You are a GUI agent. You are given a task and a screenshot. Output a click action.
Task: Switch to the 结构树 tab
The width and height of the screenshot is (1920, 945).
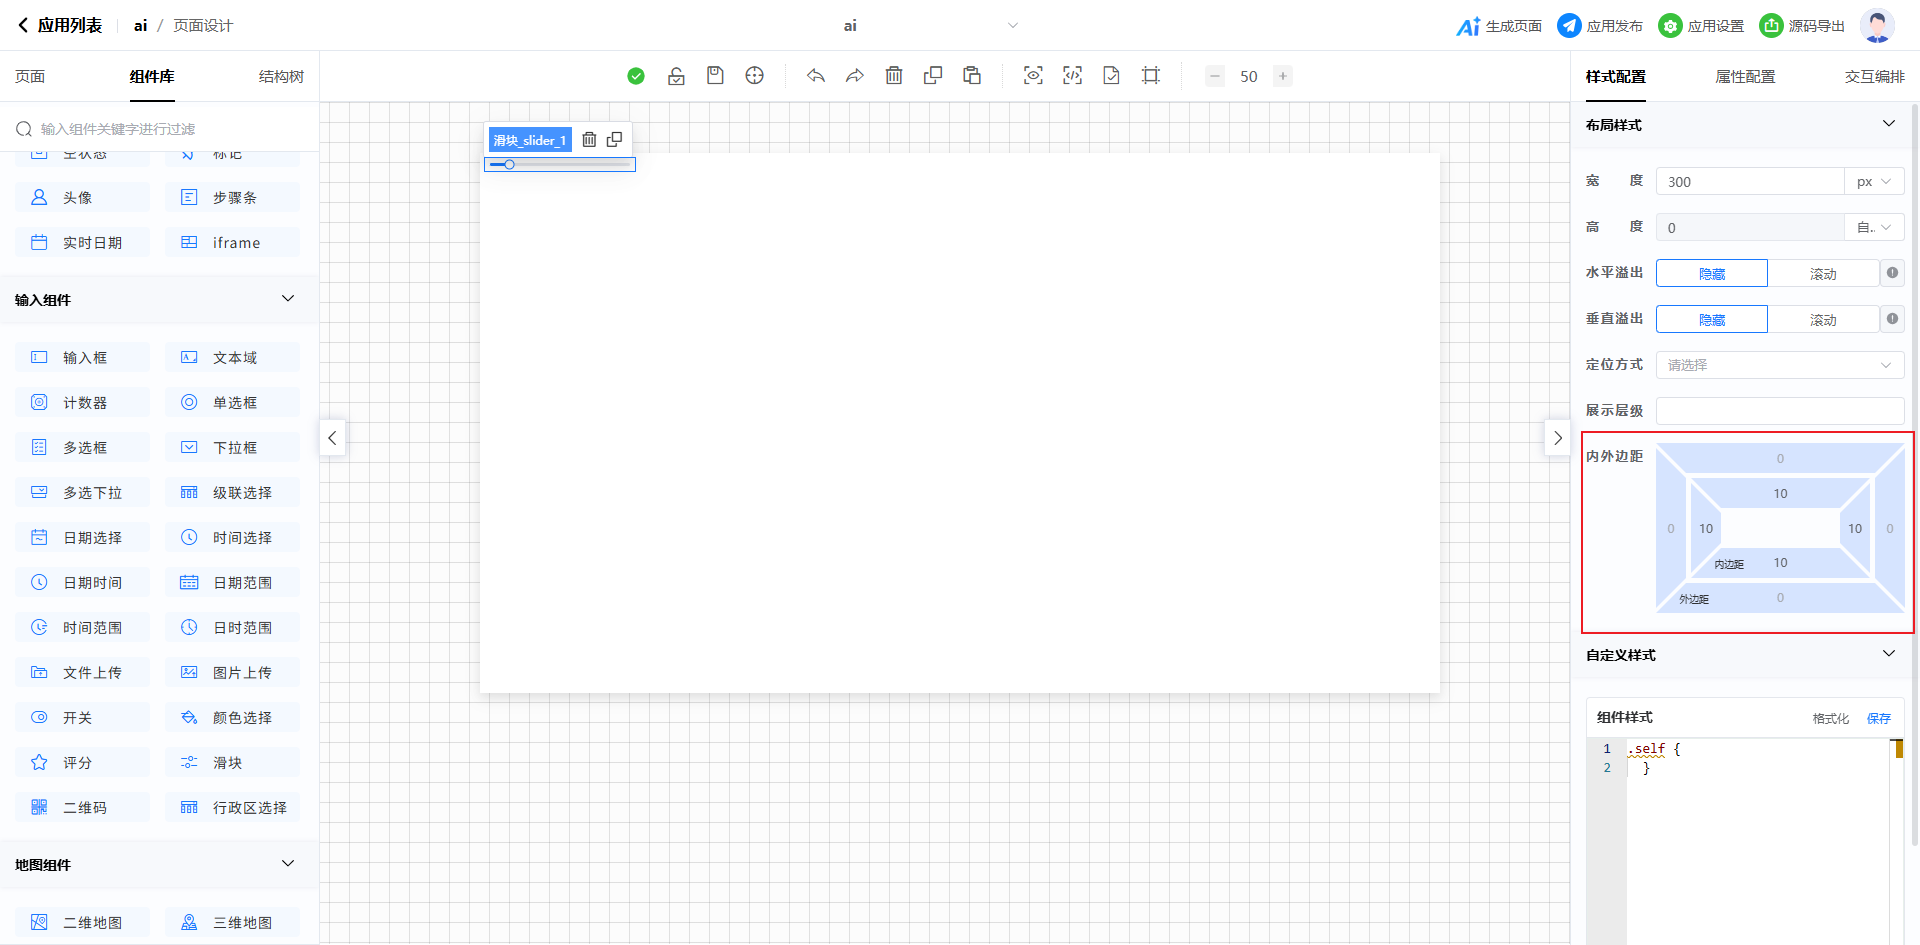pyautogui.click(x=281, y=77)
